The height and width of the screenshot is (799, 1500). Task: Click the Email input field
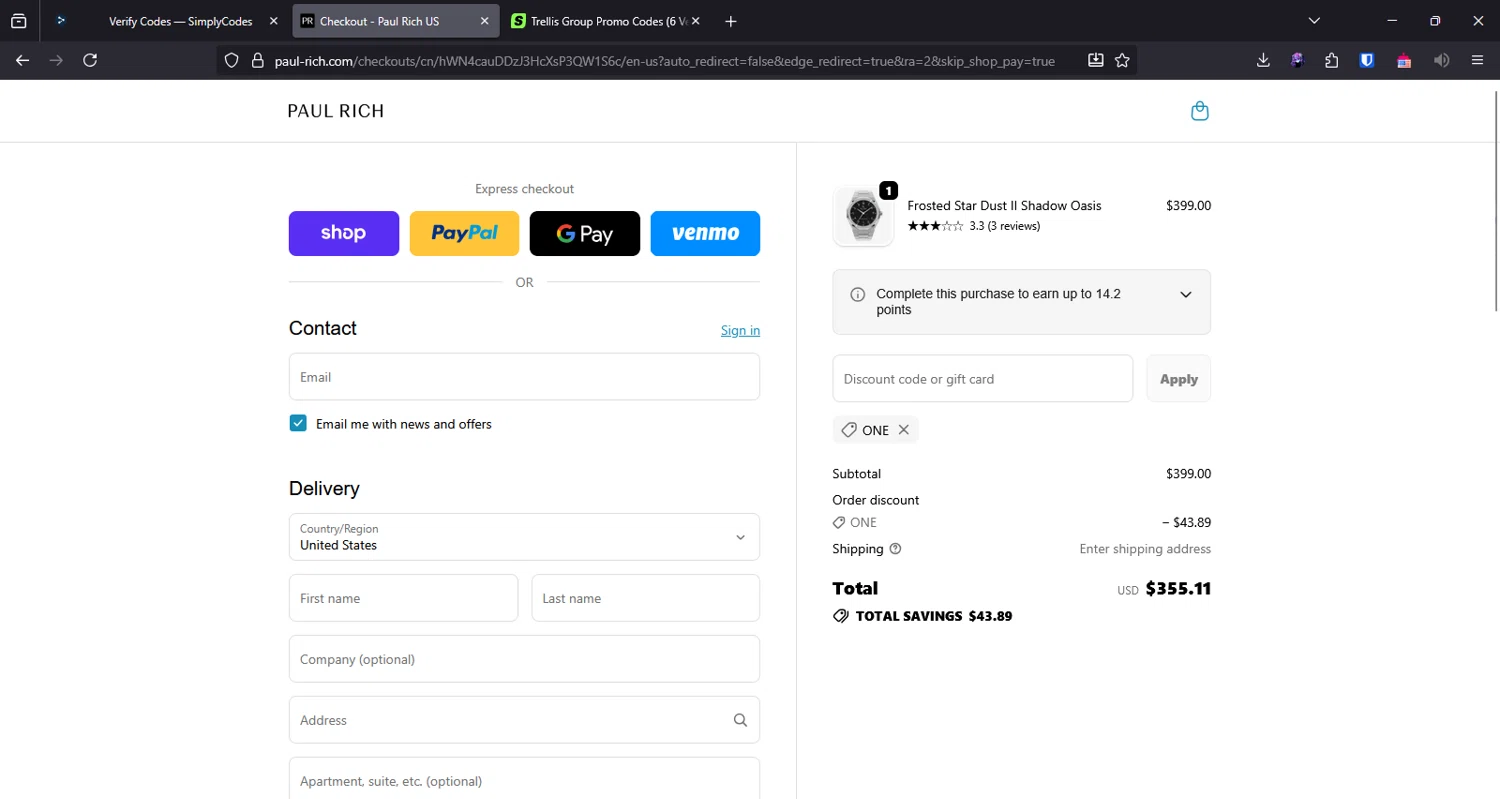click(524, 377)
